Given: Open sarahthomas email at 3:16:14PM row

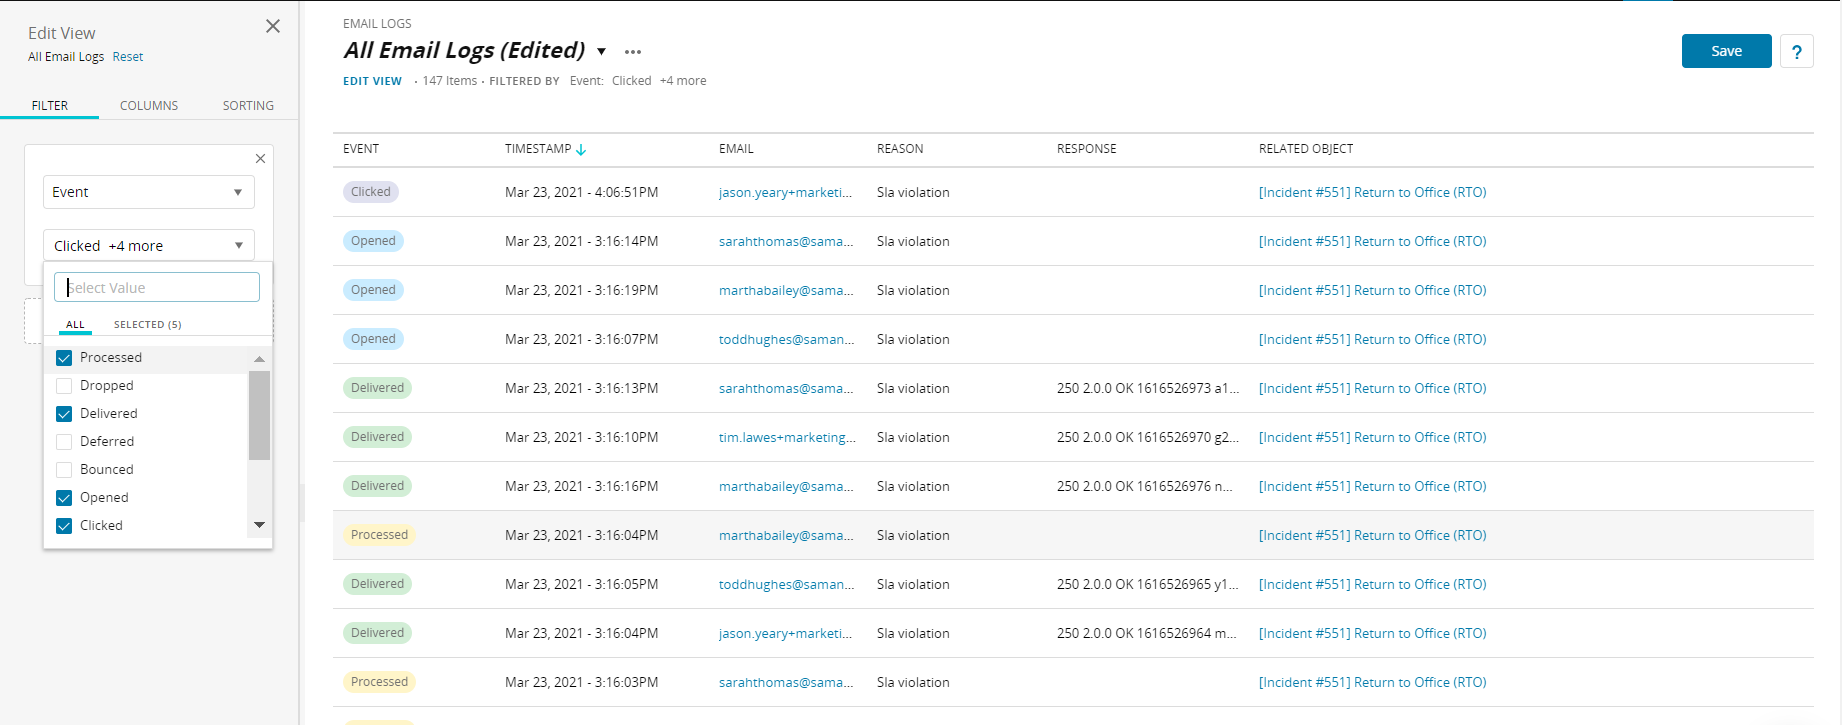Looking at the screenshot, I should point(786,241).
